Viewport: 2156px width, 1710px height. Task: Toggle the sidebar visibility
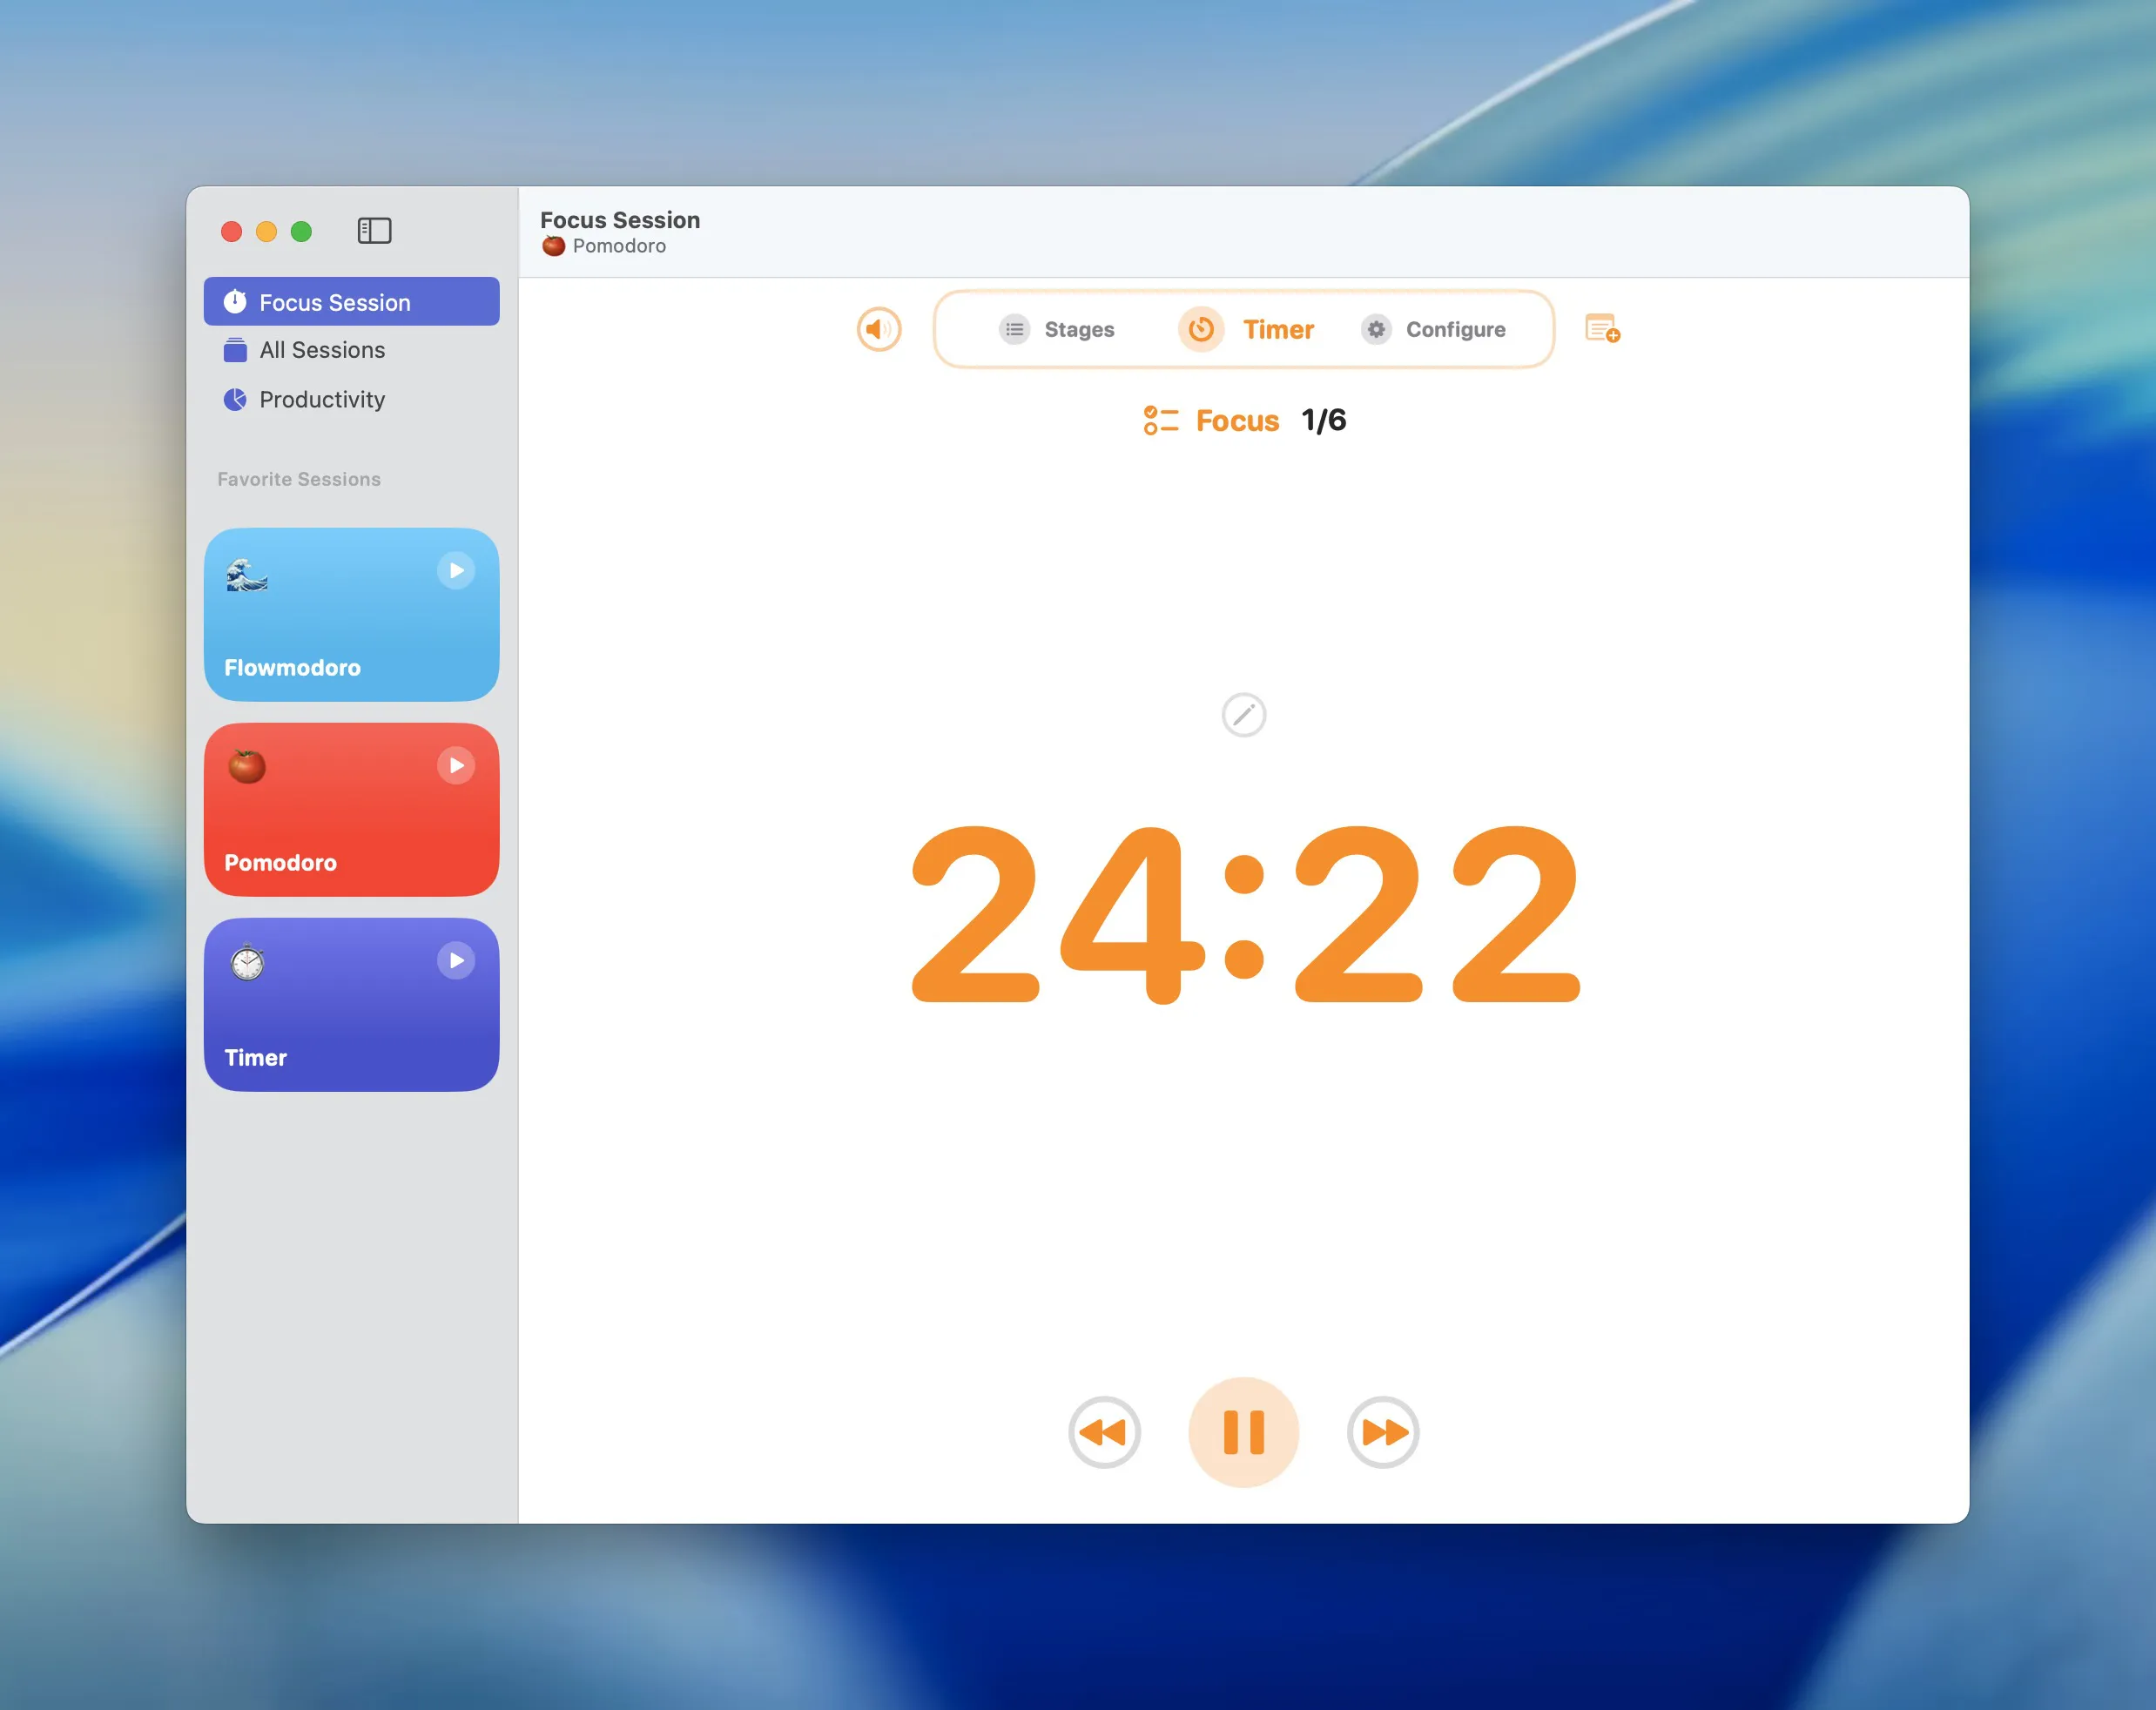click(x=374, y=231)
